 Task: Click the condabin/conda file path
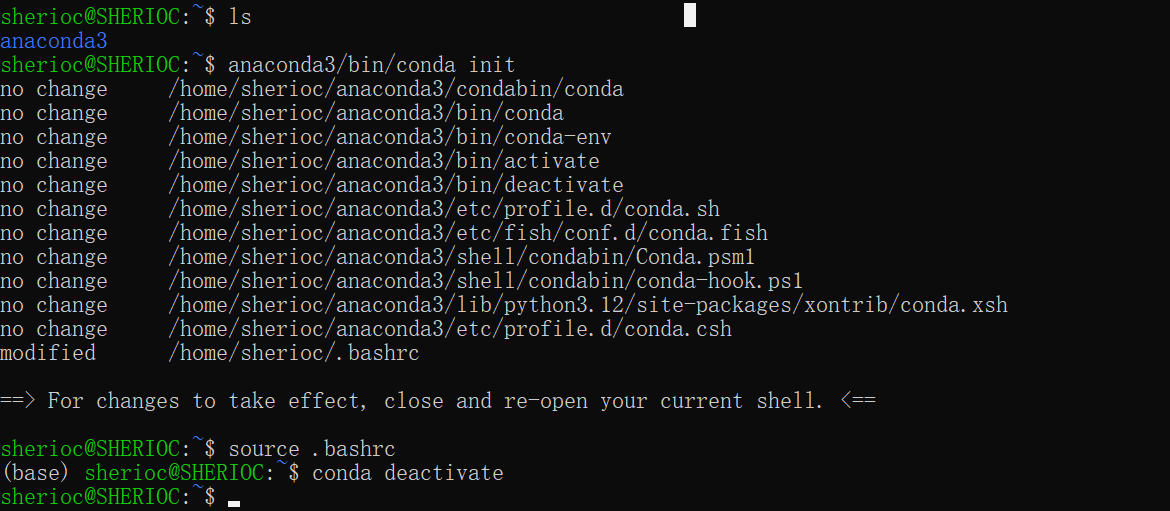pos(395,89)
